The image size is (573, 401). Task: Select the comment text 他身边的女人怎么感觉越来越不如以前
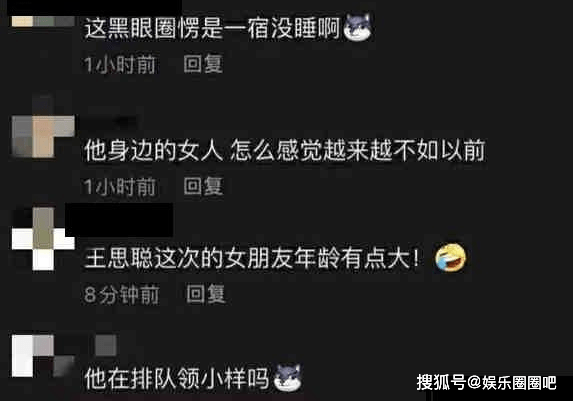coord(285,150)
